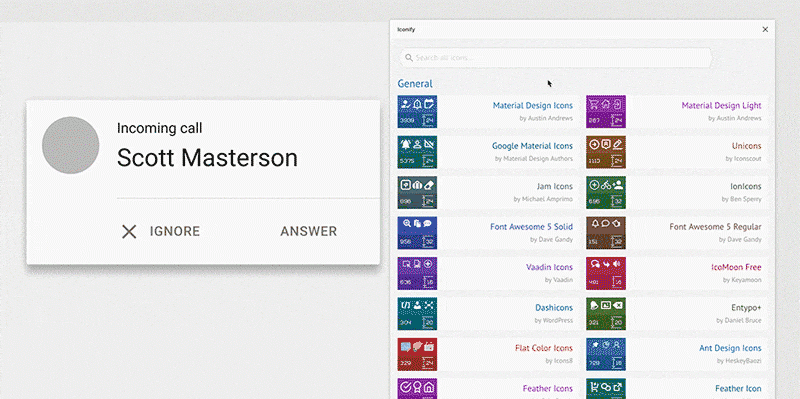Select the Ant Design Icons title link
The image size is (800, 399).
click(x=730, y=348)
